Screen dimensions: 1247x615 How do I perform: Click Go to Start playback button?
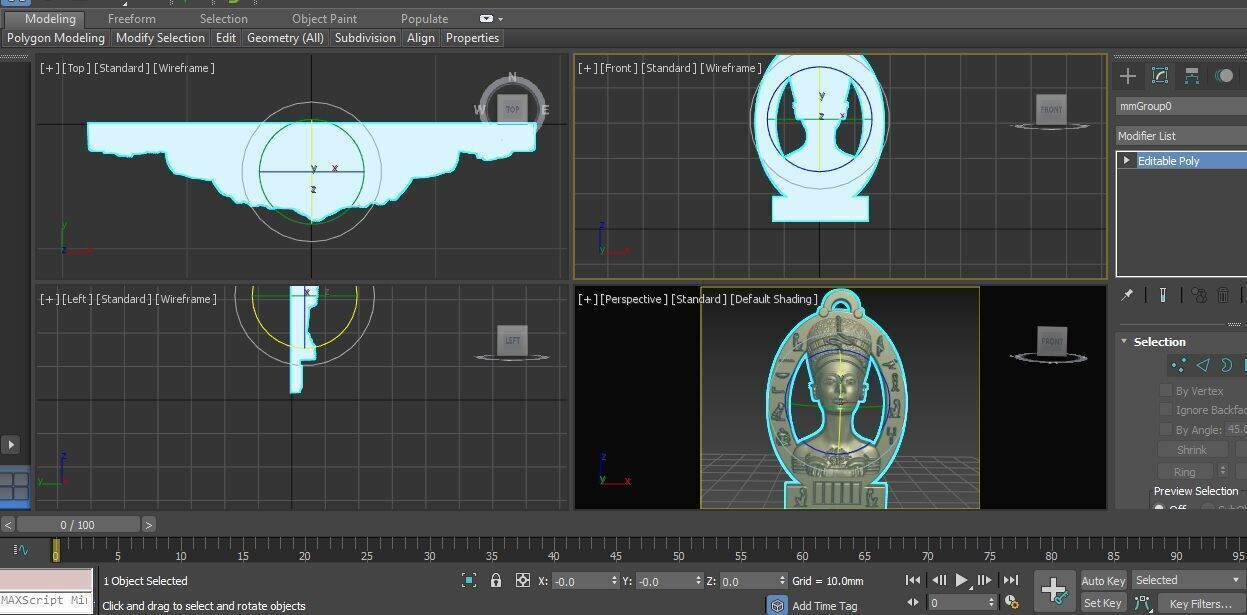(x=913, y=580)
